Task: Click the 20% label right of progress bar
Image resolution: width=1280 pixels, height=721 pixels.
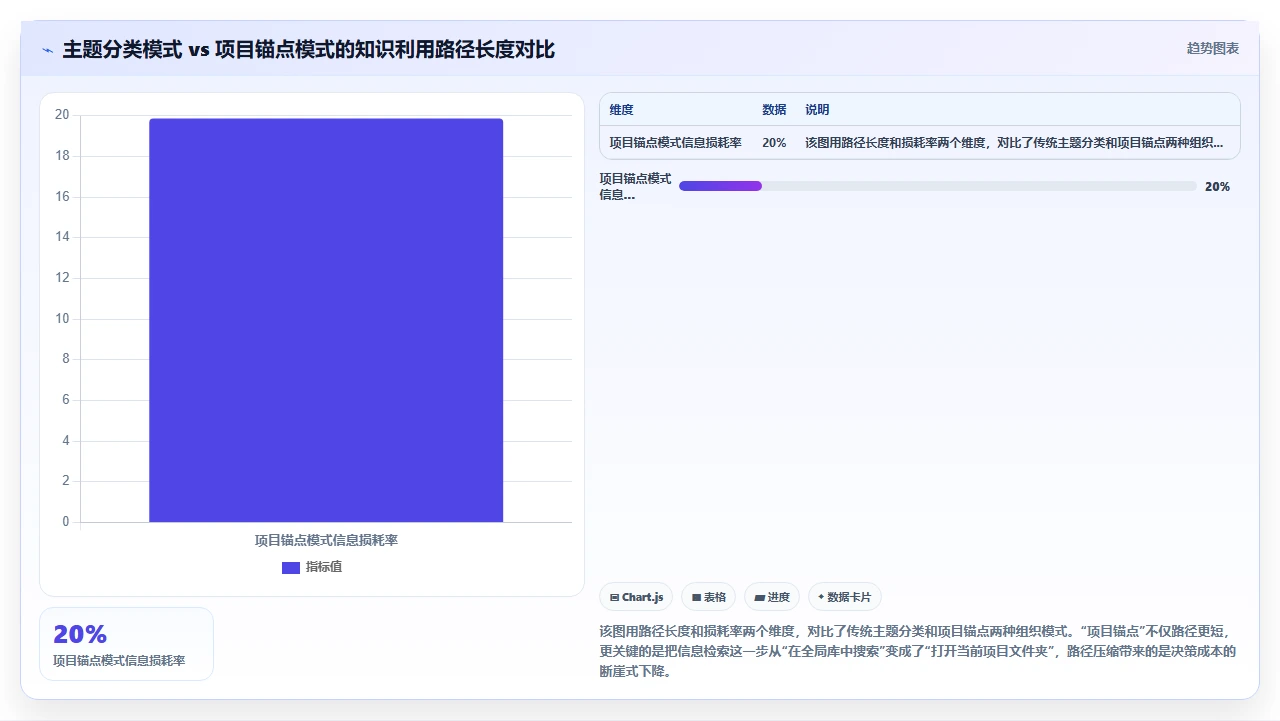Action: click(1217, 187)
